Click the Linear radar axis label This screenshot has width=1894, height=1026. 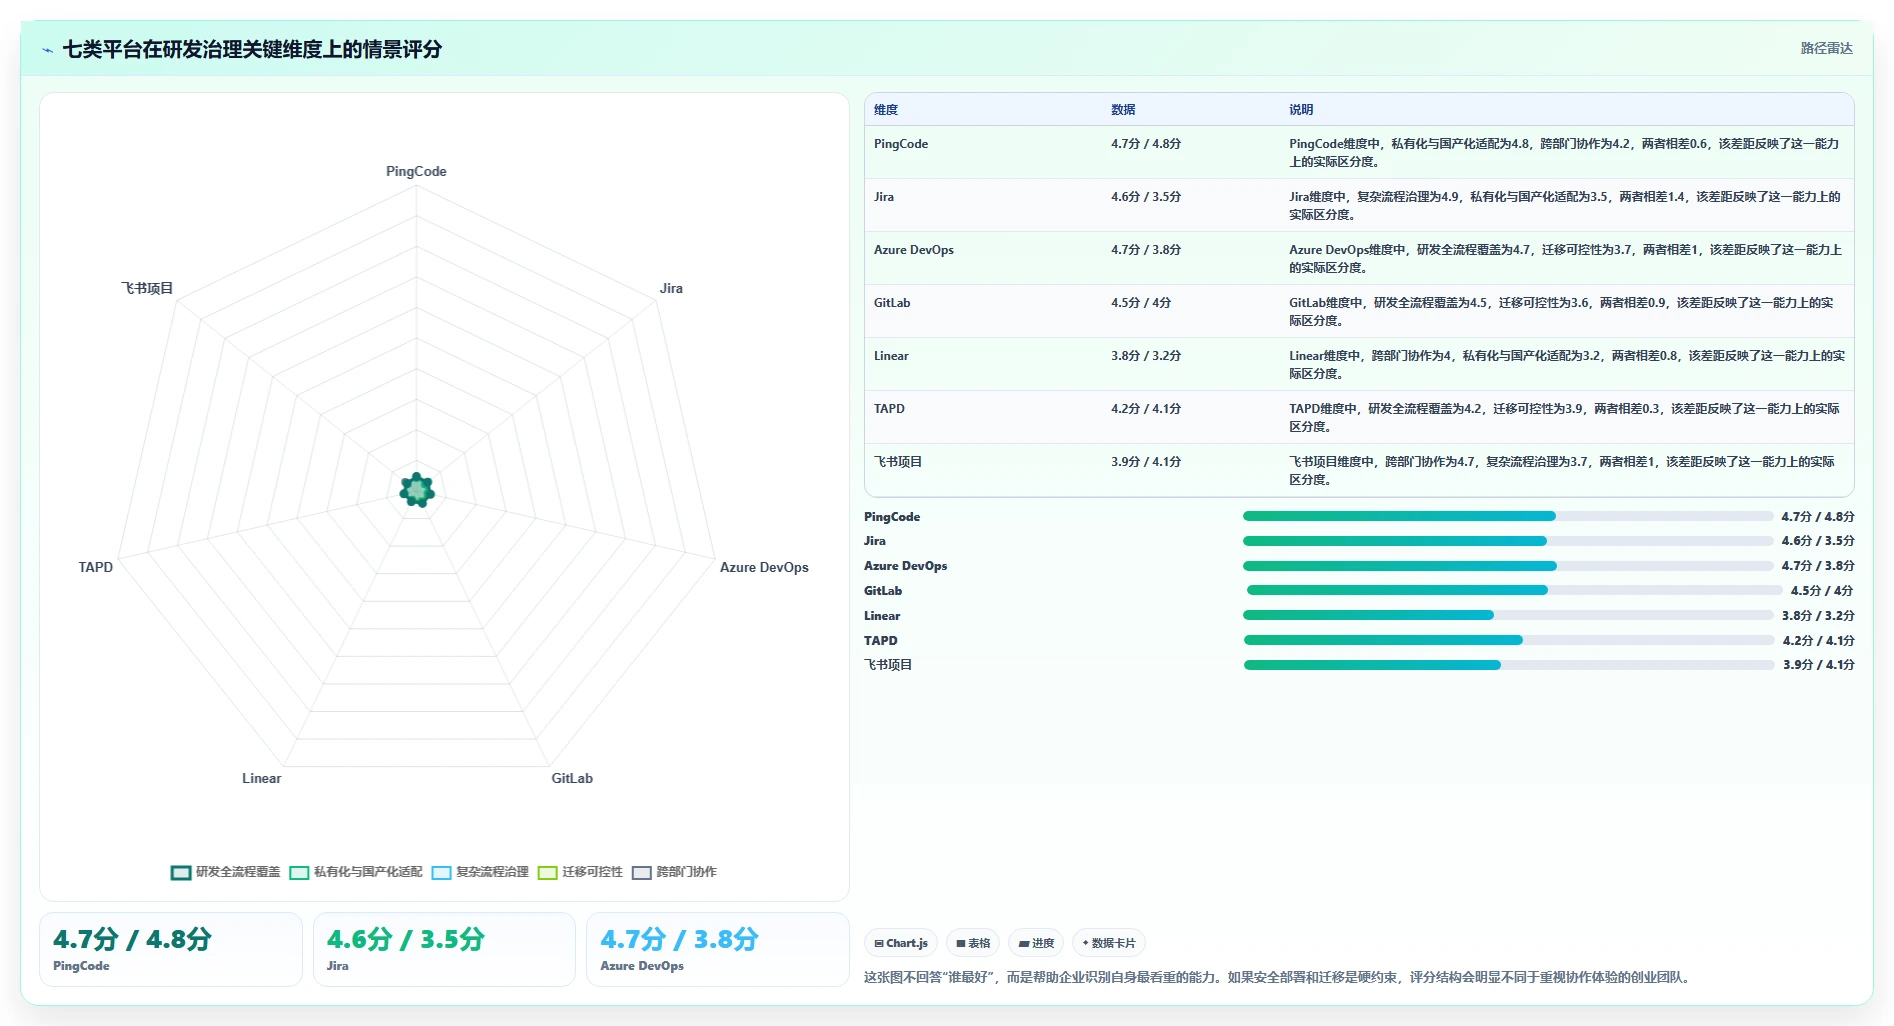click(261, 778)
